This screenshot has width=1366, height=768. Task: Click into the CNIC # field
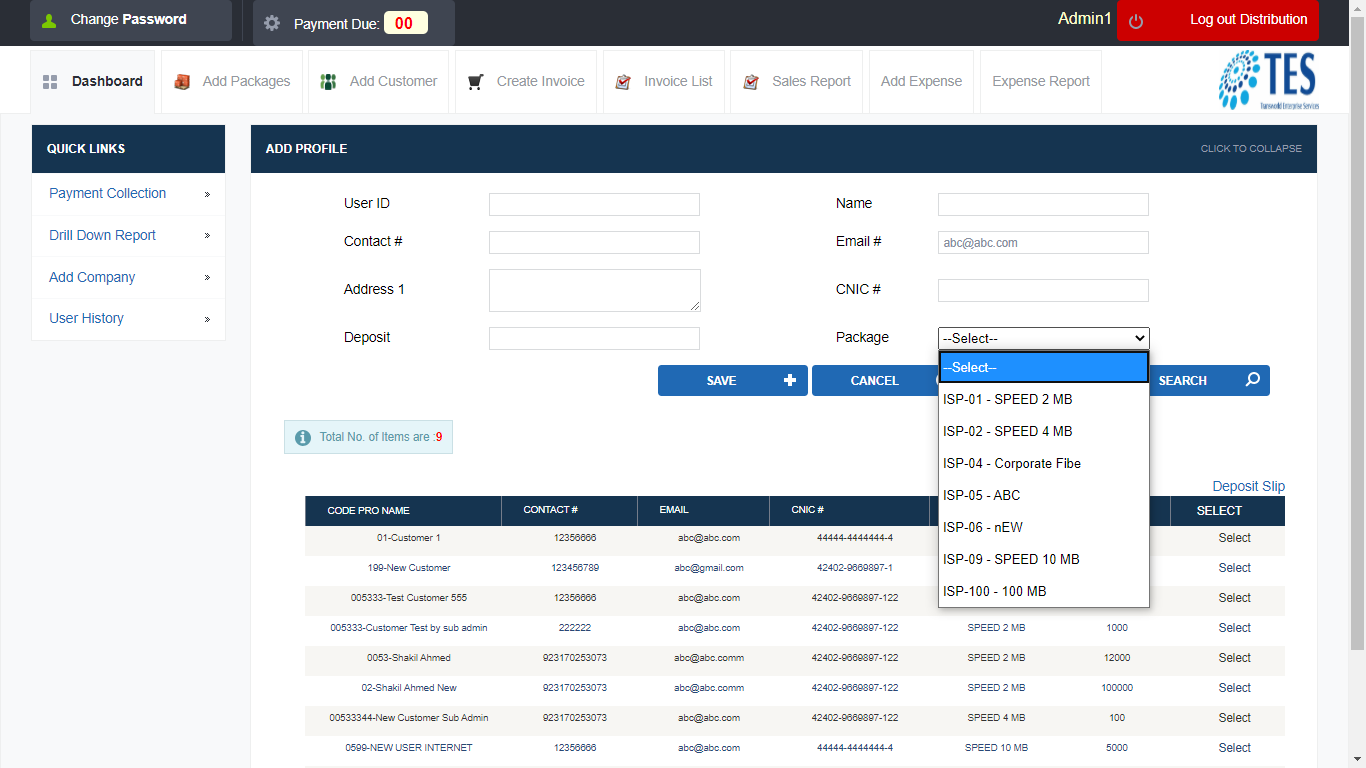[1043, 290]
